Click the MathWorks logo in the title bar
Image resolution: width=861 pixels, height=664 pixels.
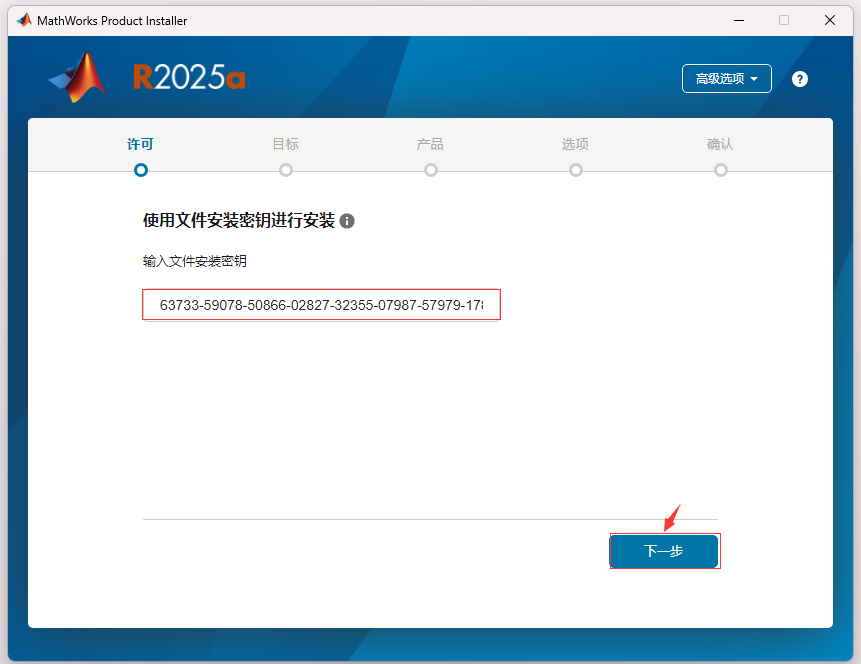point(24,20)
